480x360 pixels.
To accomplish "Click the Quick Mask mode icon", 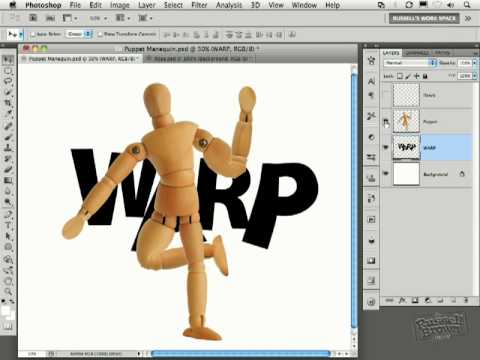I will (8, 327).
